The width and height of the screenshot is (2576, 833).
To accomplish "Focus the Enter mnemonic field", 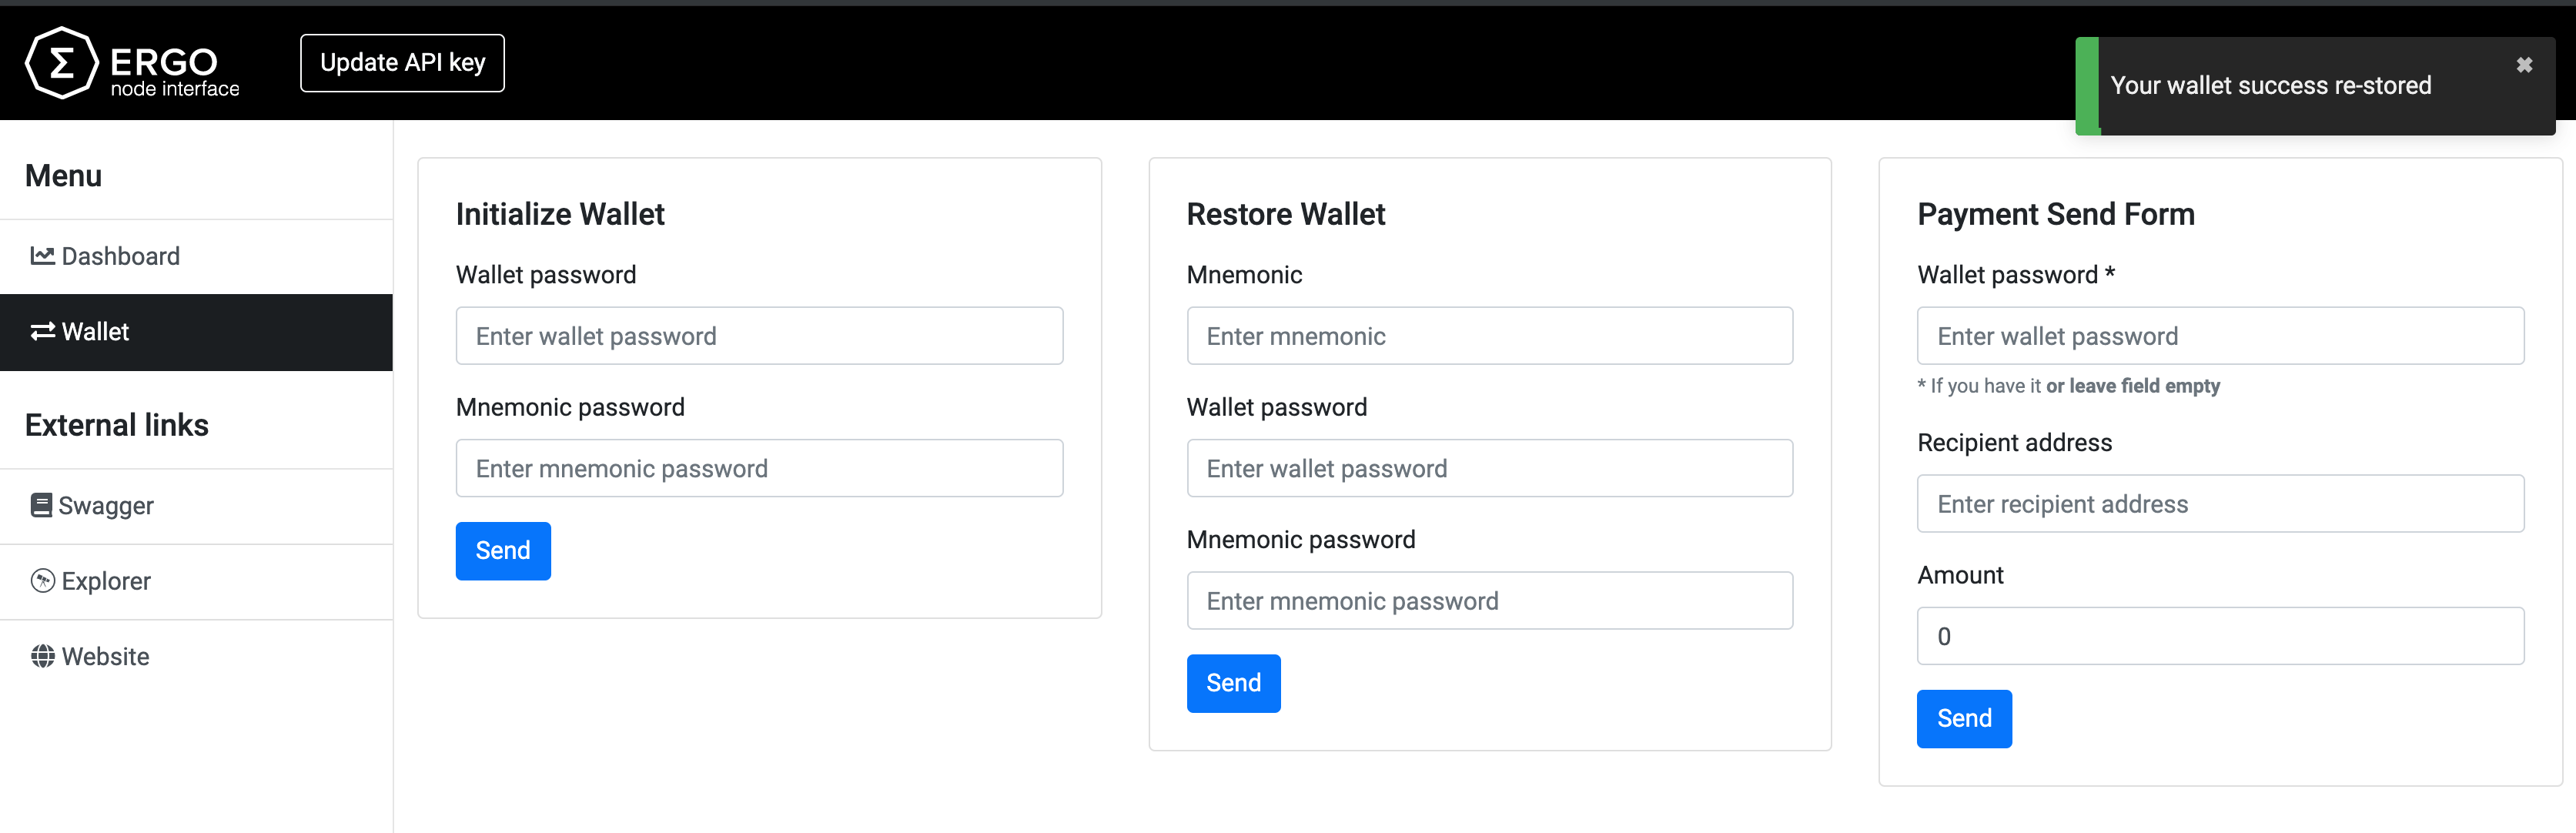I will (1489, 335).
